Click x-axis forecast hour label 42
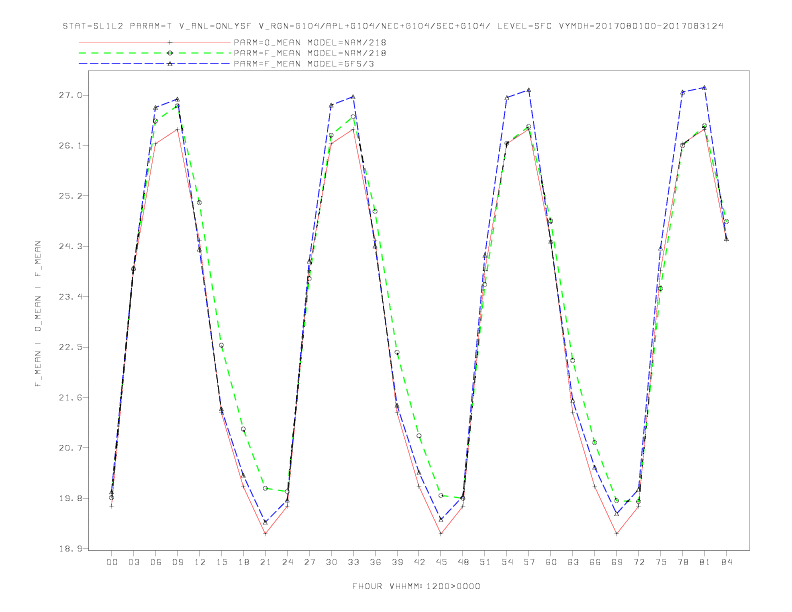Screen dimensions: 792x612 [x=419, y=562]
